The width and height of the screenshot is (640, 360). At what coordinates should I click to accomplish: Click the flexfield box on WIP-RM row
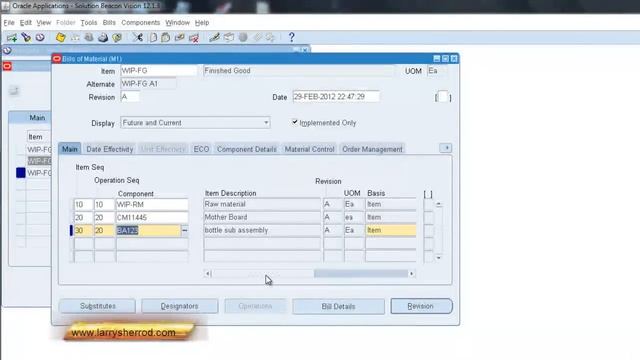[x=428, y=204]
